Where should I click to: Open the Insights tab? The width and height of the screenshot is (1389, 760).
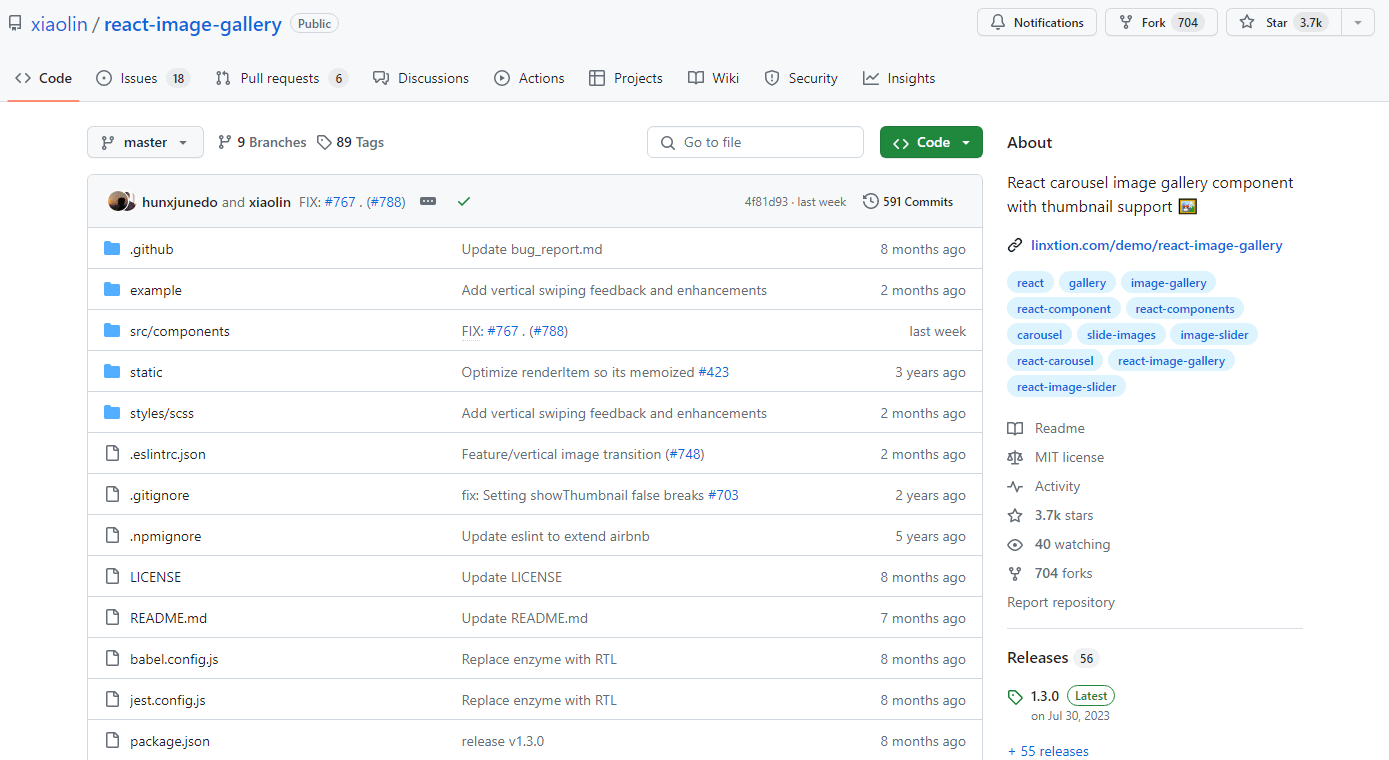898,77
